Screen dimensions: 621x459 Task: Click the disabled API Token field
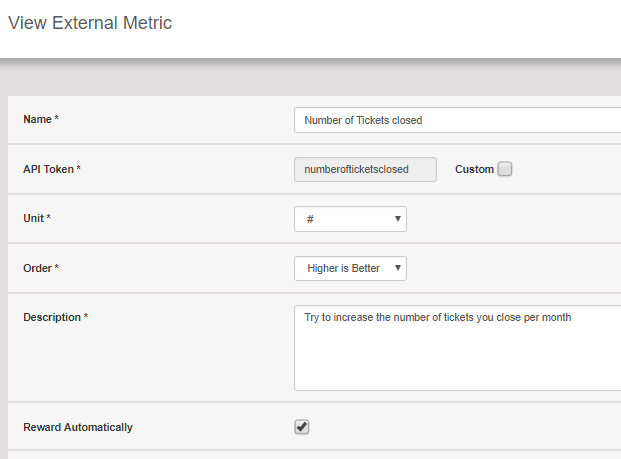tap(365, 169)
